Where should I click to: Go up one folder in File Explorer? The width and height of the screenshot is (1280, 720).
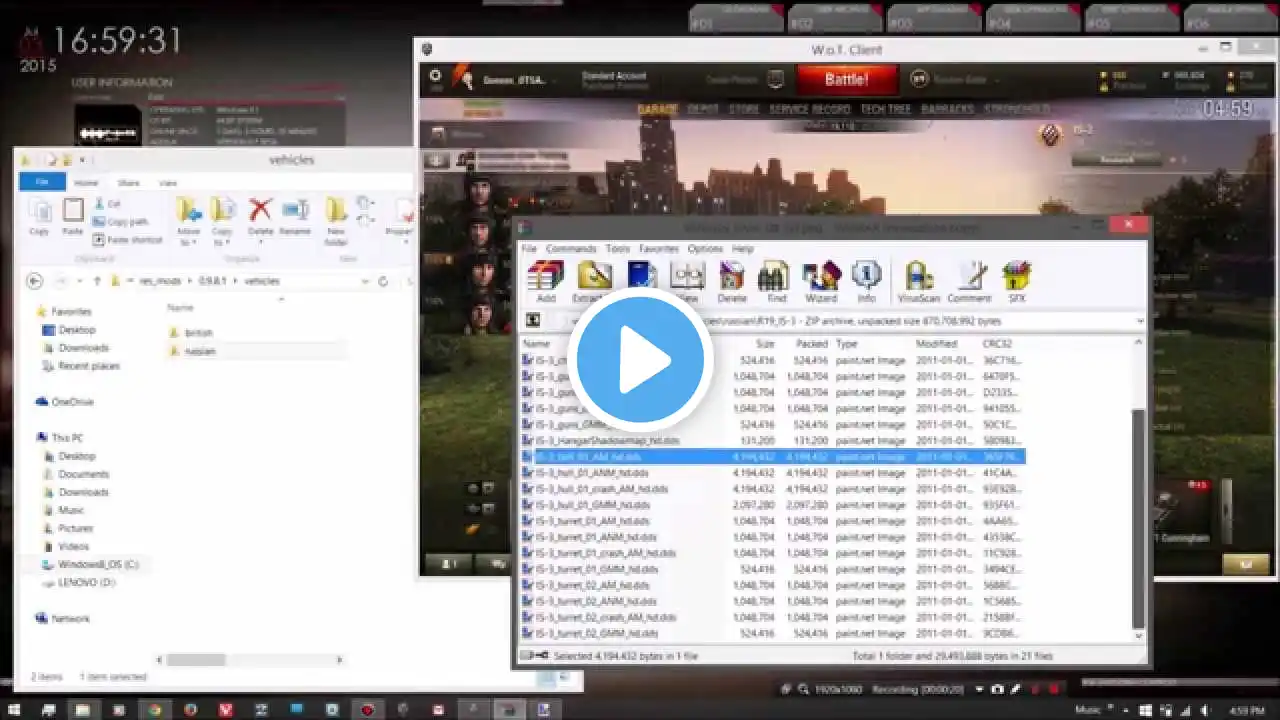click(x=95, y=281)
